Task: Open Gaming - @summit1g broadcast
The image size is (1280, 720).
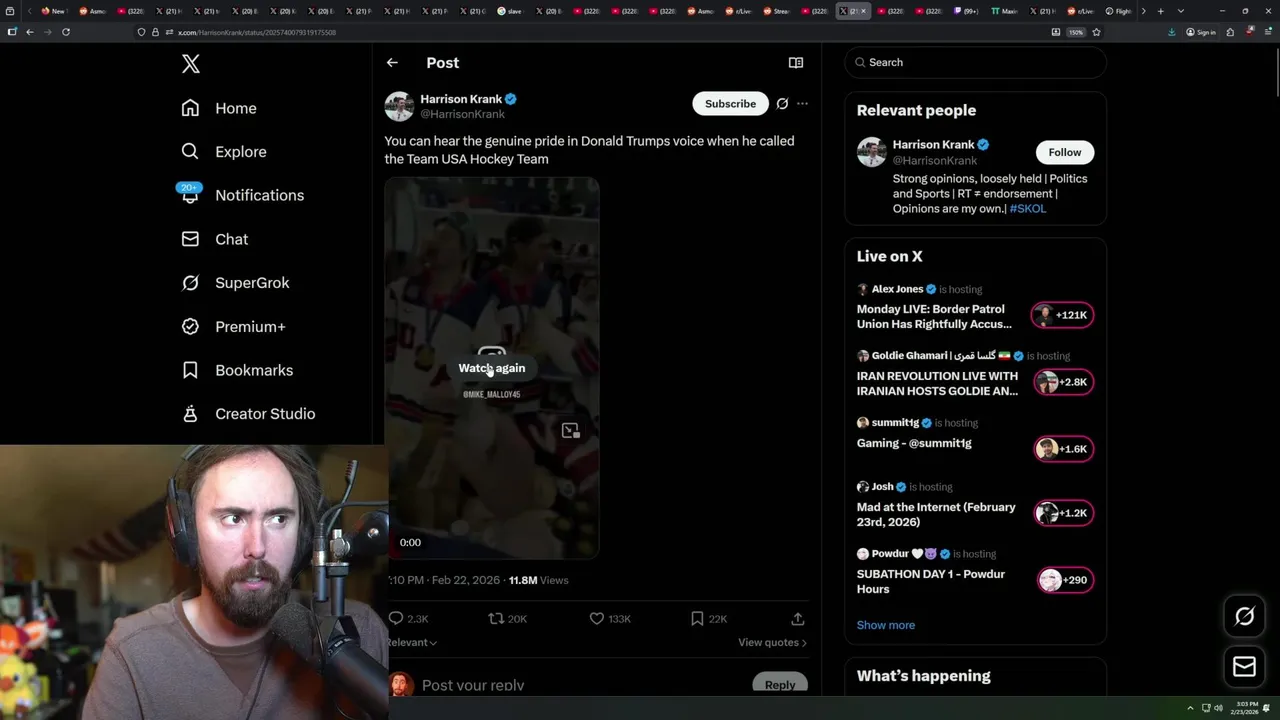Action: [914, 443]
